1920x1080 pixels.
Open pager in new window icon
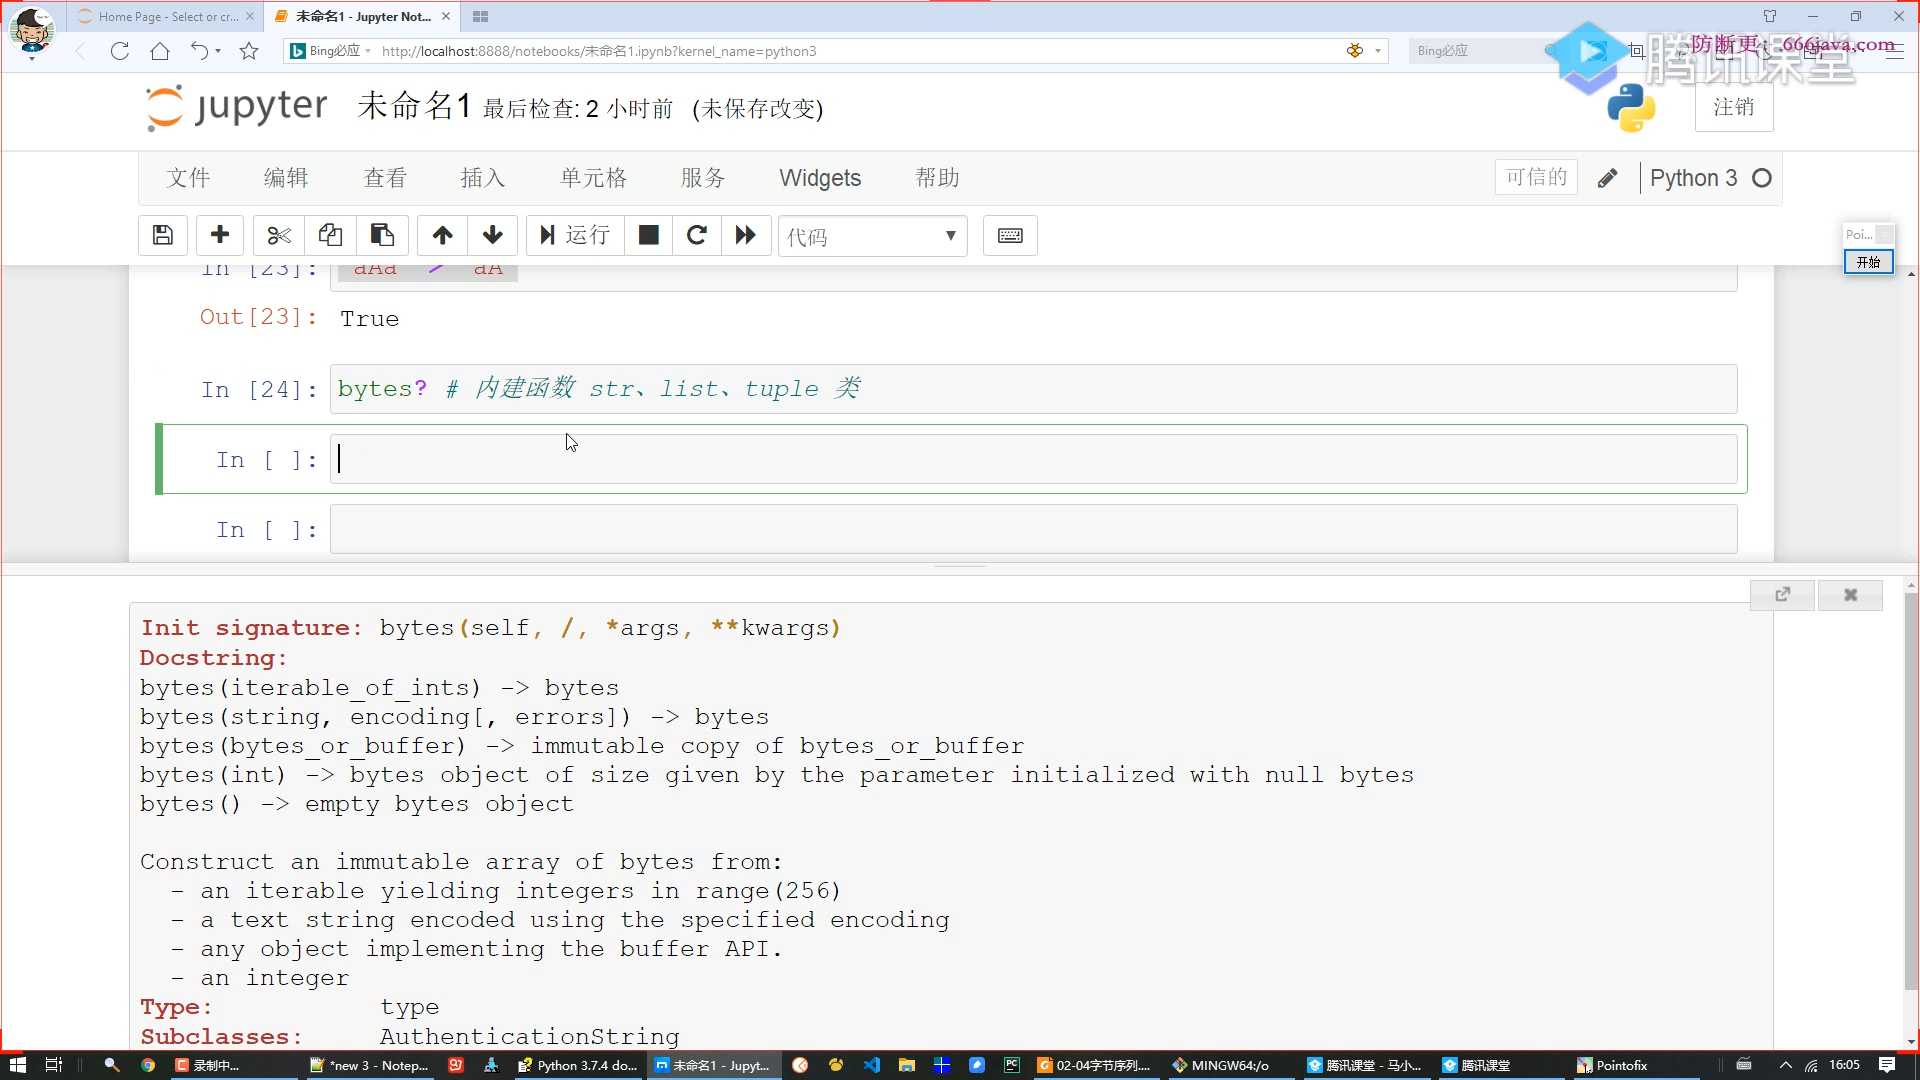[x=1782, y=595]
